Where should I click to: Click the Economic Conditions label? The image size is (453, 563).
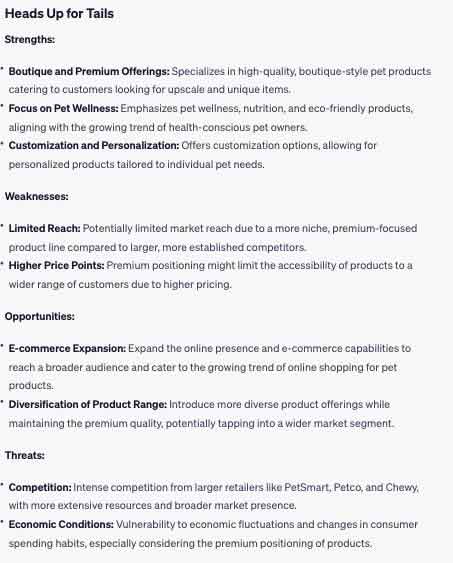61,524
